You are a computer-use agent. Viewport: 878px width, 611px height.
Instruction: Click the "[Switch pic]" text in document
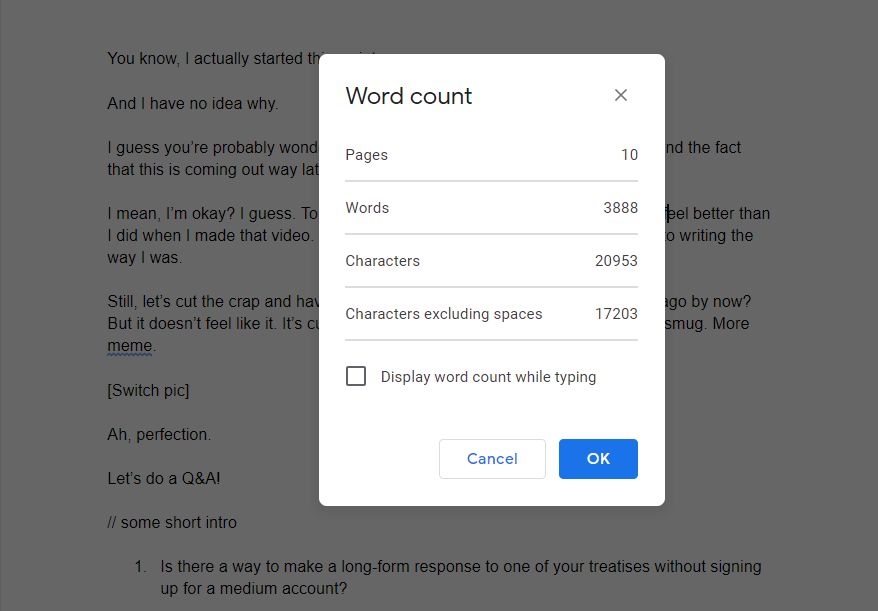coord(148,390)
